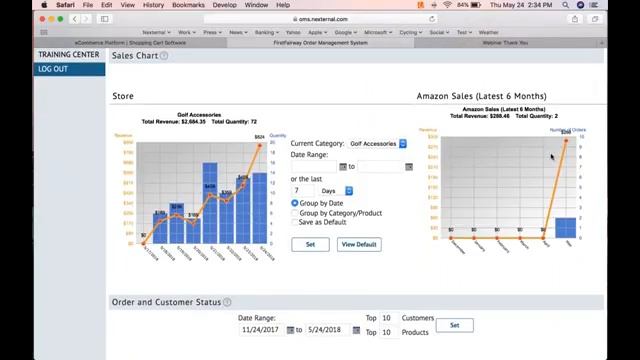Select FirstFairway Order Management System tab
The image size is (640, 360).
320,43
